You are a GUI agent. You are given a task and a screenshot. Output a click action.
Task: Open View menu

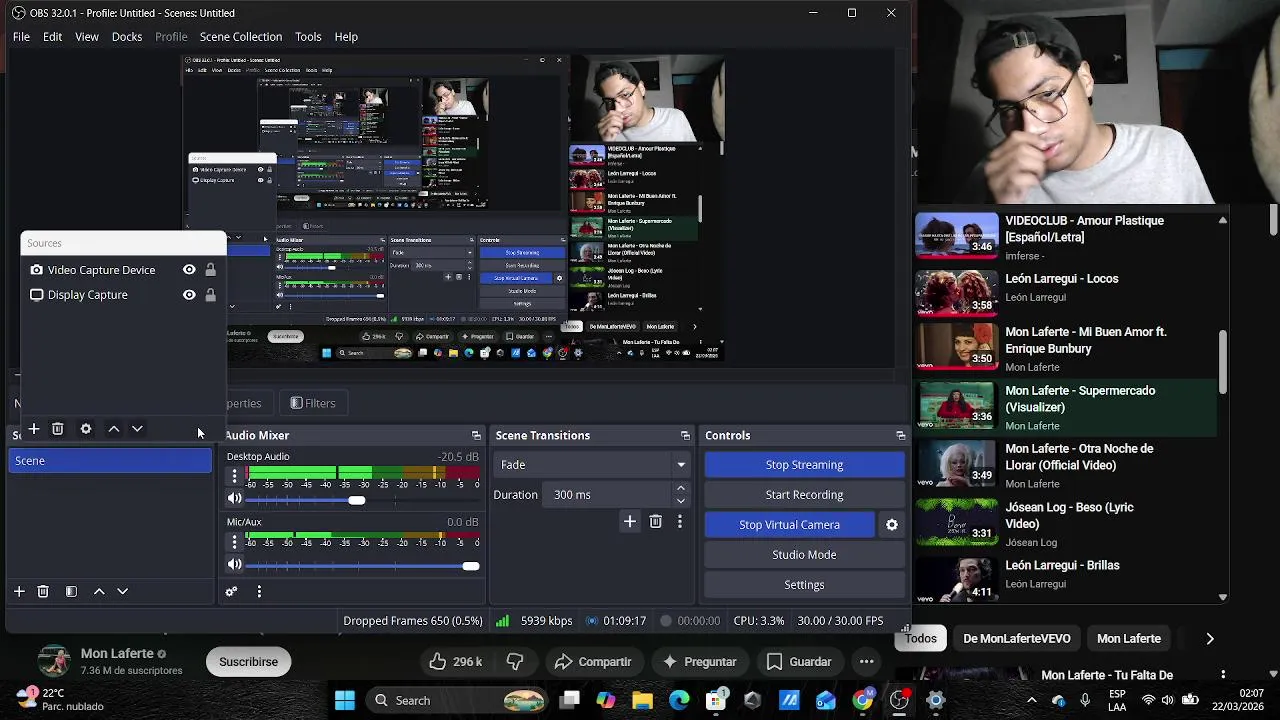[x=87, y=37]
